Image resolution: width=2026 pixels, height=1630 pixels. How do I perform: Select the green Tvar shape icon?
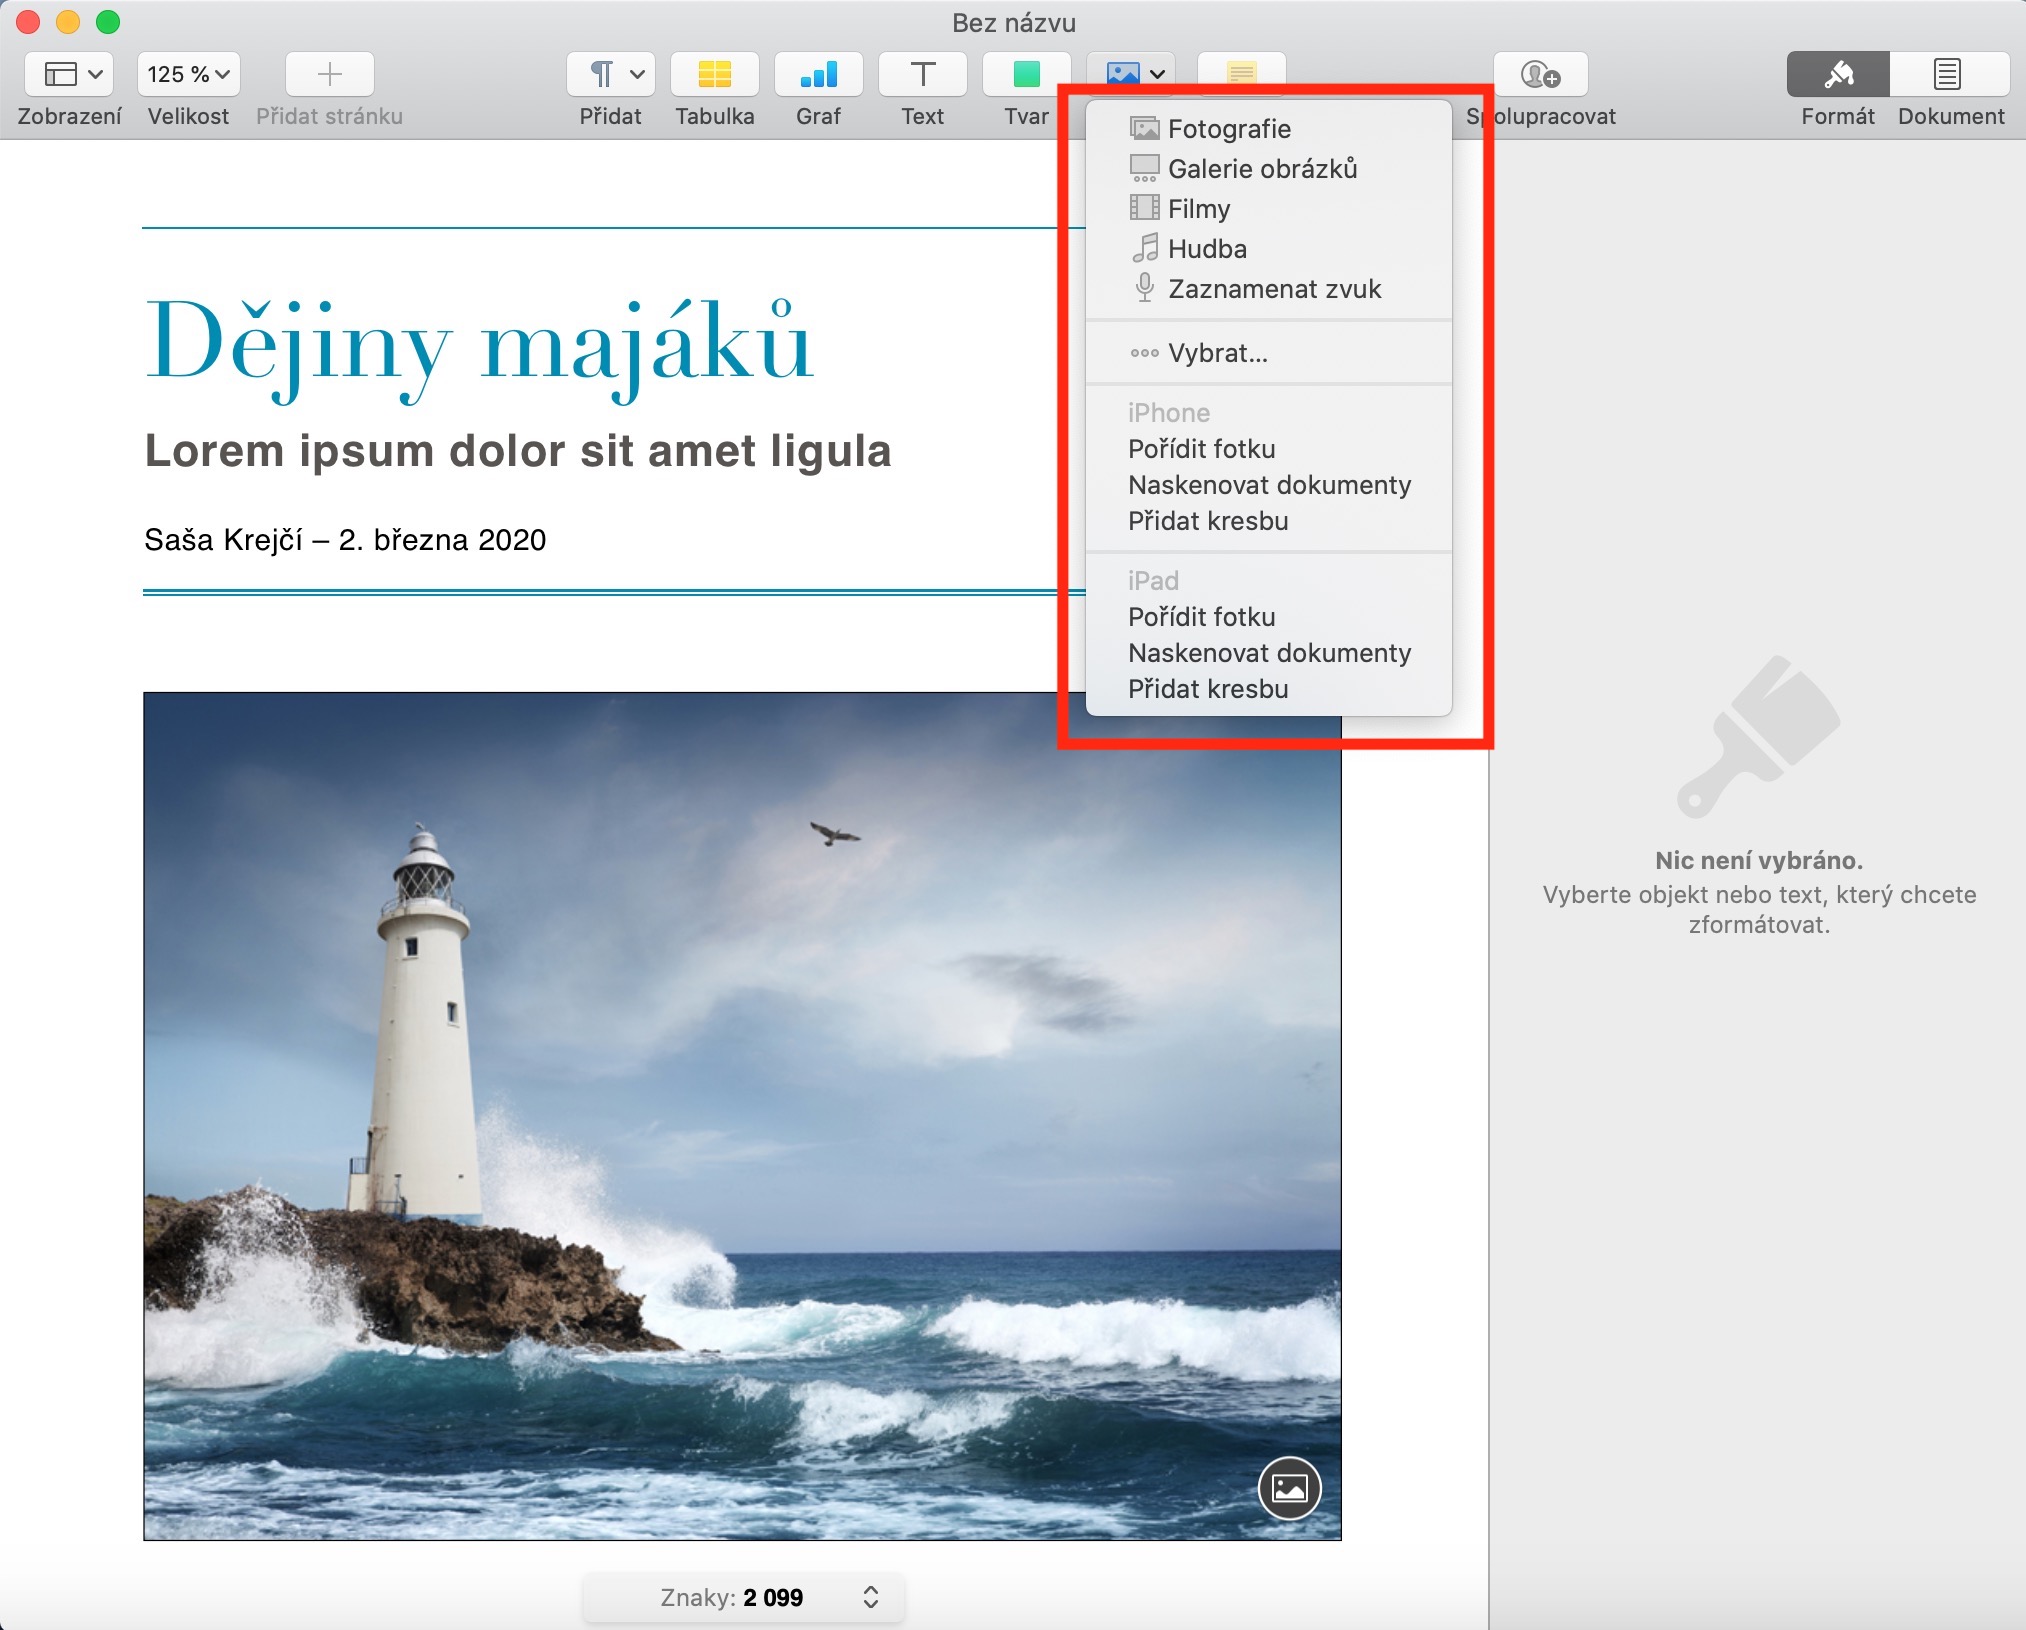[1026, 75]
